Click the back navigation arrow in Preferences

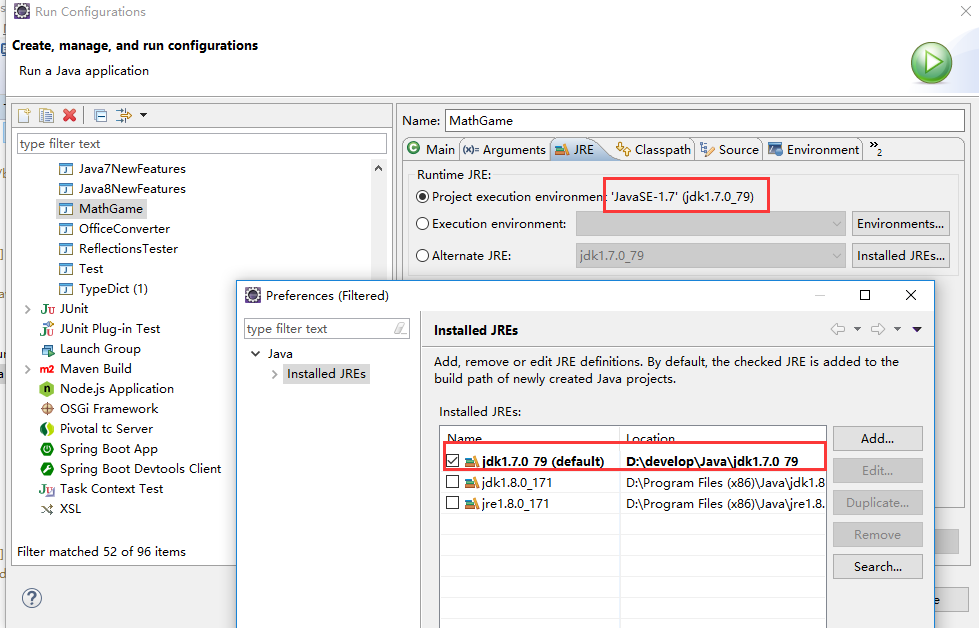pyautogui.click(x=837, y=330)
